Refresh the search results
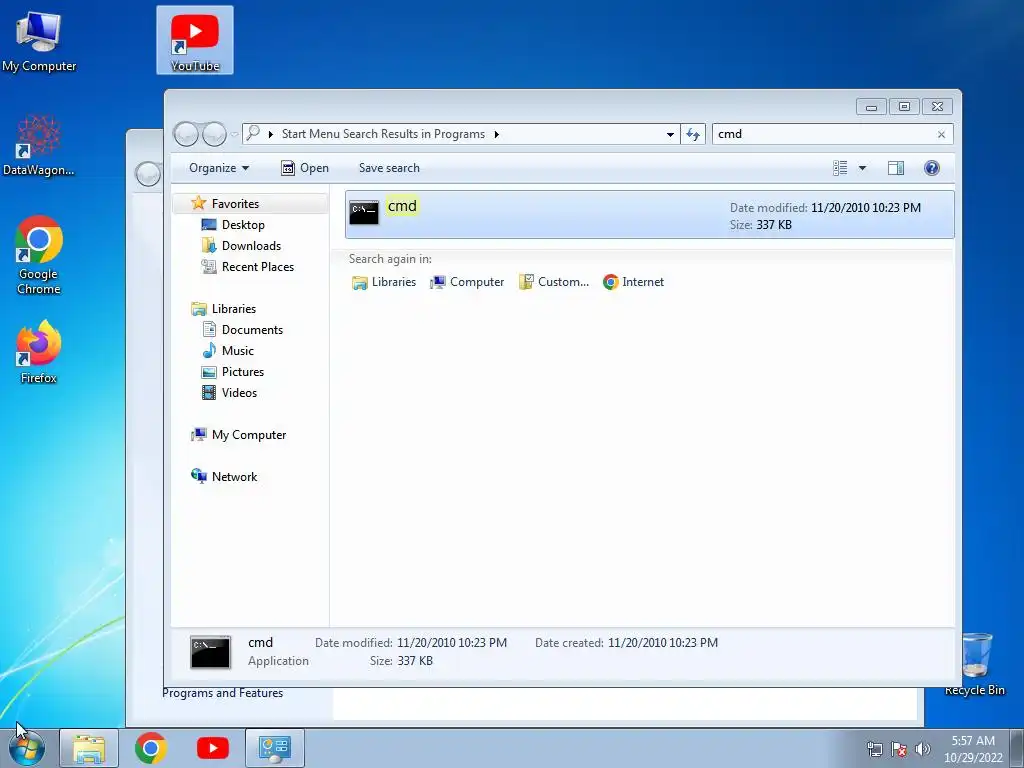Viewport: 1024px width, 768px height. (693, 134)
